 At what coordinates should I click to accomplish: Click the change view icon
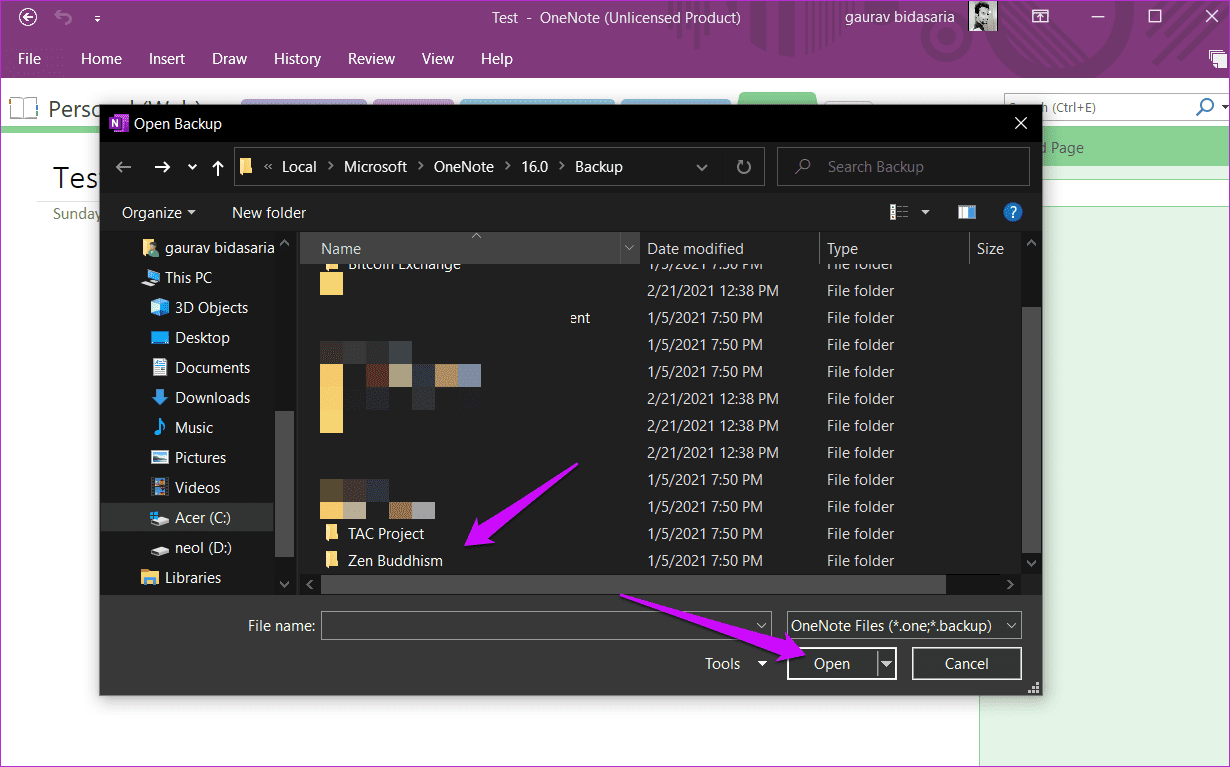(899, 212)
